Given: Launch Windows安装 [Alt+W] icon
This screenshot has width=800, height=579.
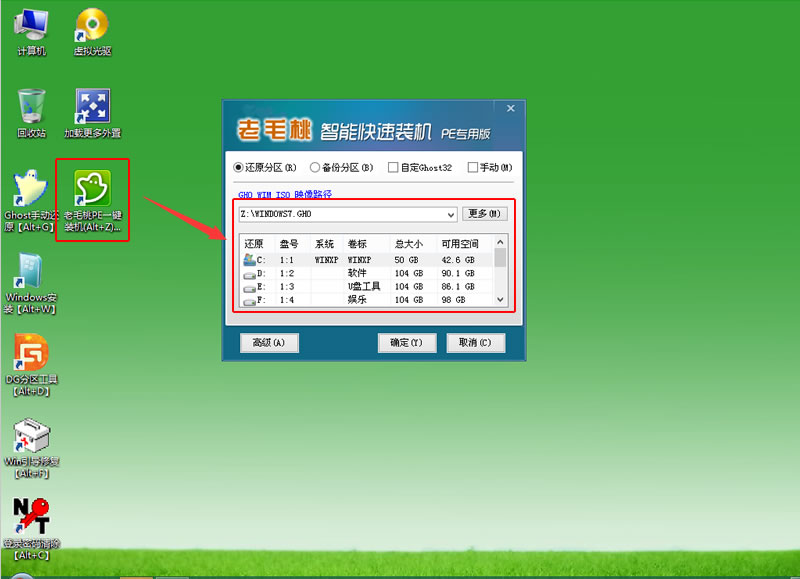Looking at the screenshot, I should click(x=31, y=283).
